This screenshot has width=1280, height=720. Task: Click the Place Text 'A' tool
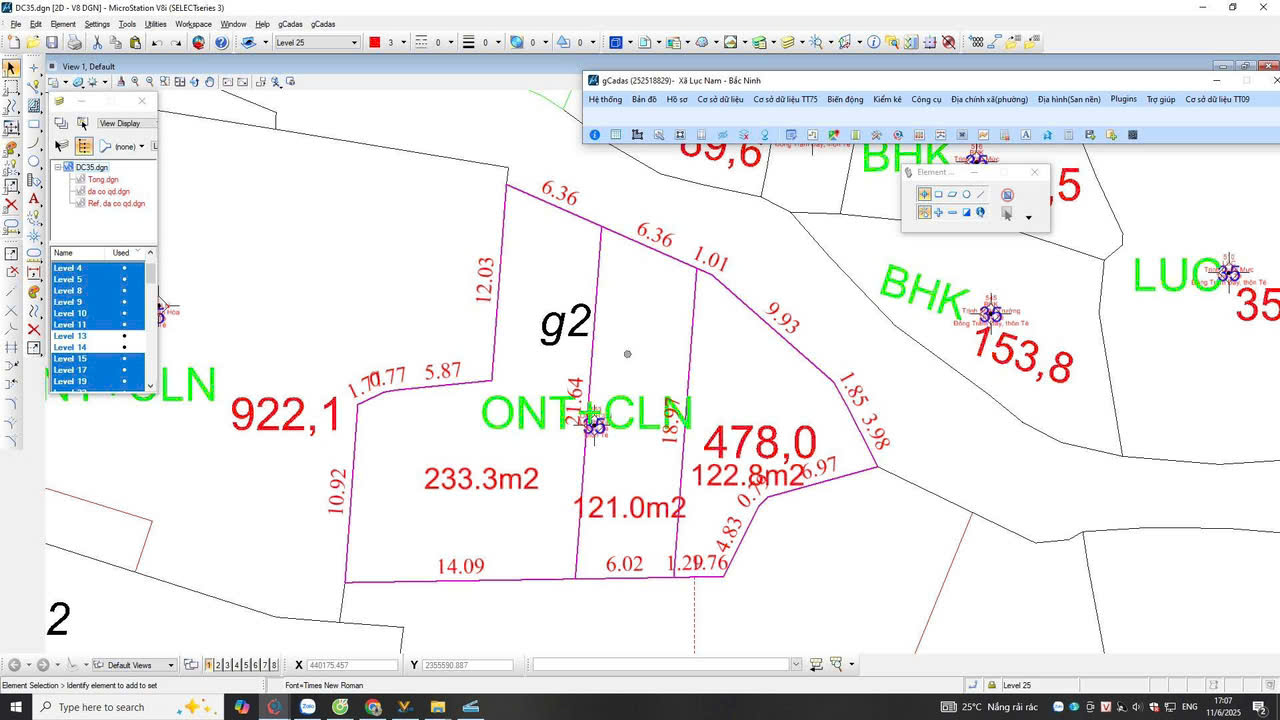pyautogui.click(x=34, y=199)
